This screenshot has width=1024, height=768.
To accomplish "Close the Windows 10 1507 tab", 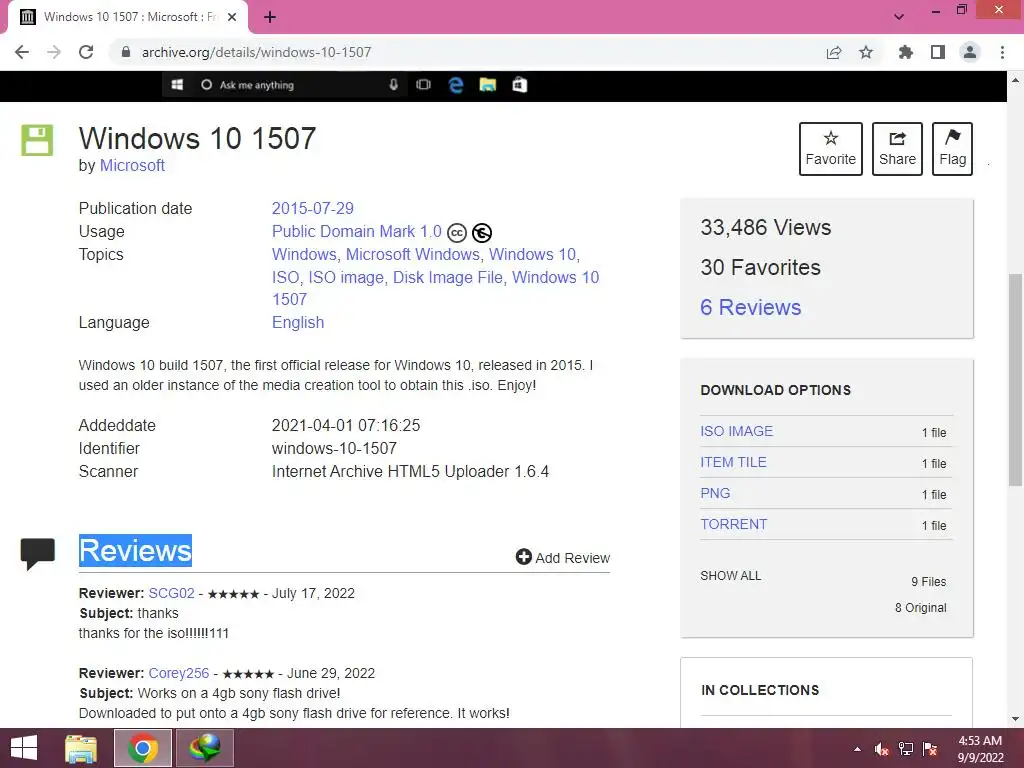I will pyautogui.click(x=232, y=17).
